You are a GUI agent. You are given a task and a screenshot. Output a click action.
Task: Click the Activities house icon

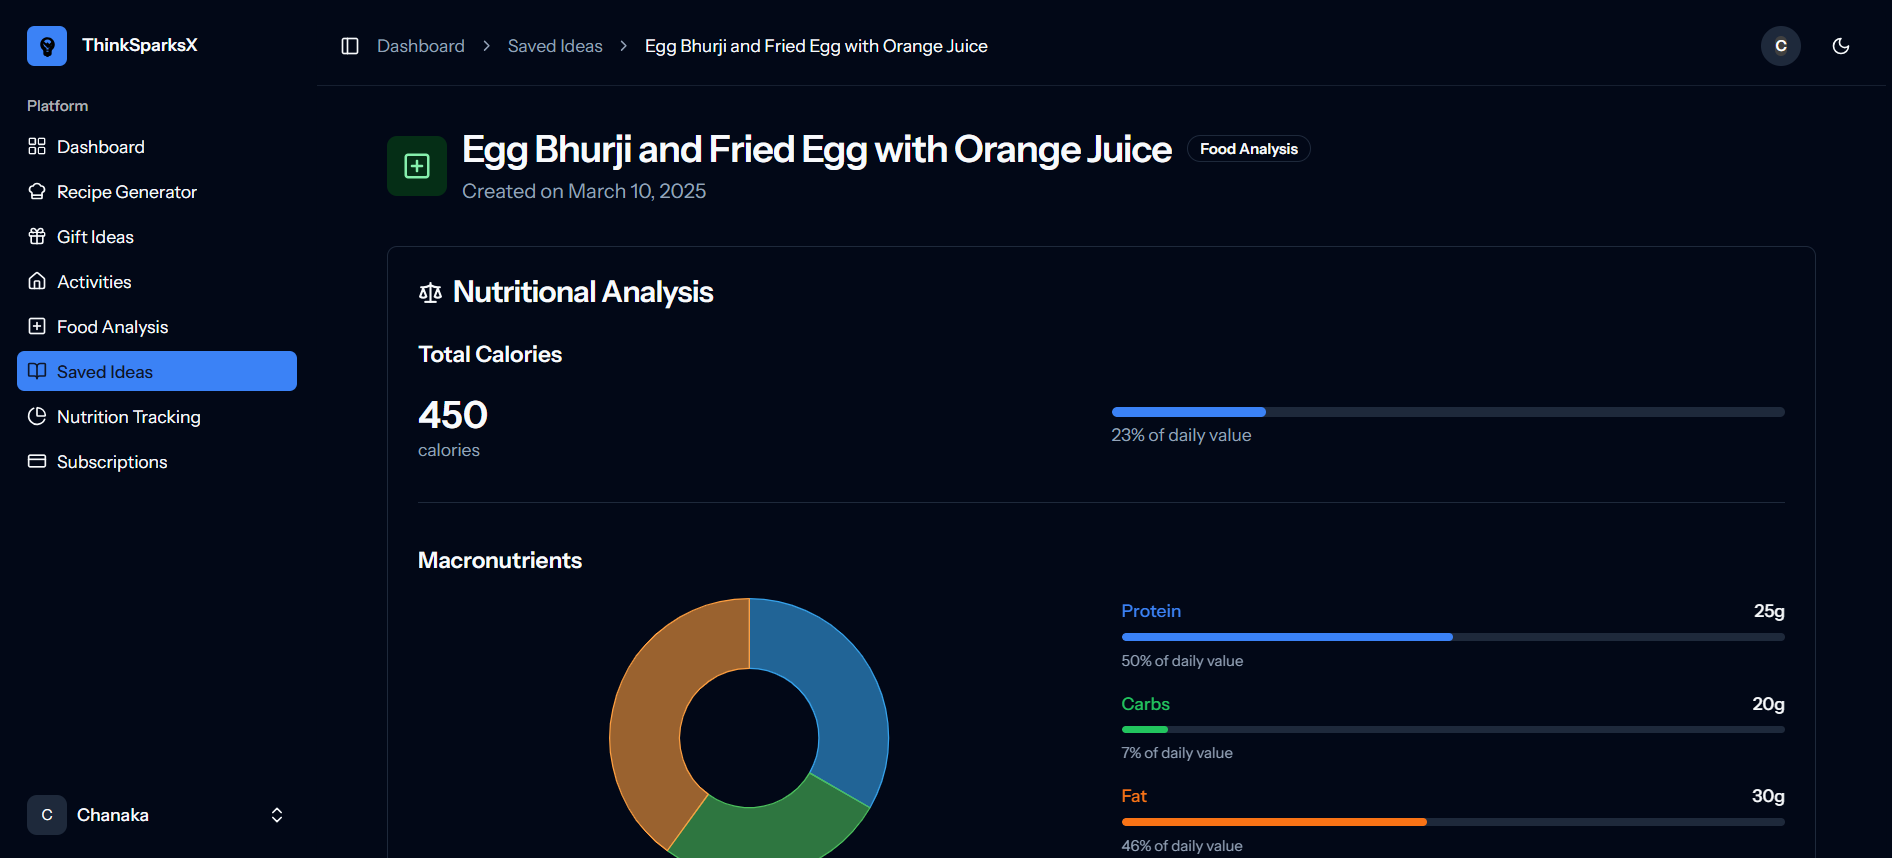pyautogui.click(x=37, y=282)
